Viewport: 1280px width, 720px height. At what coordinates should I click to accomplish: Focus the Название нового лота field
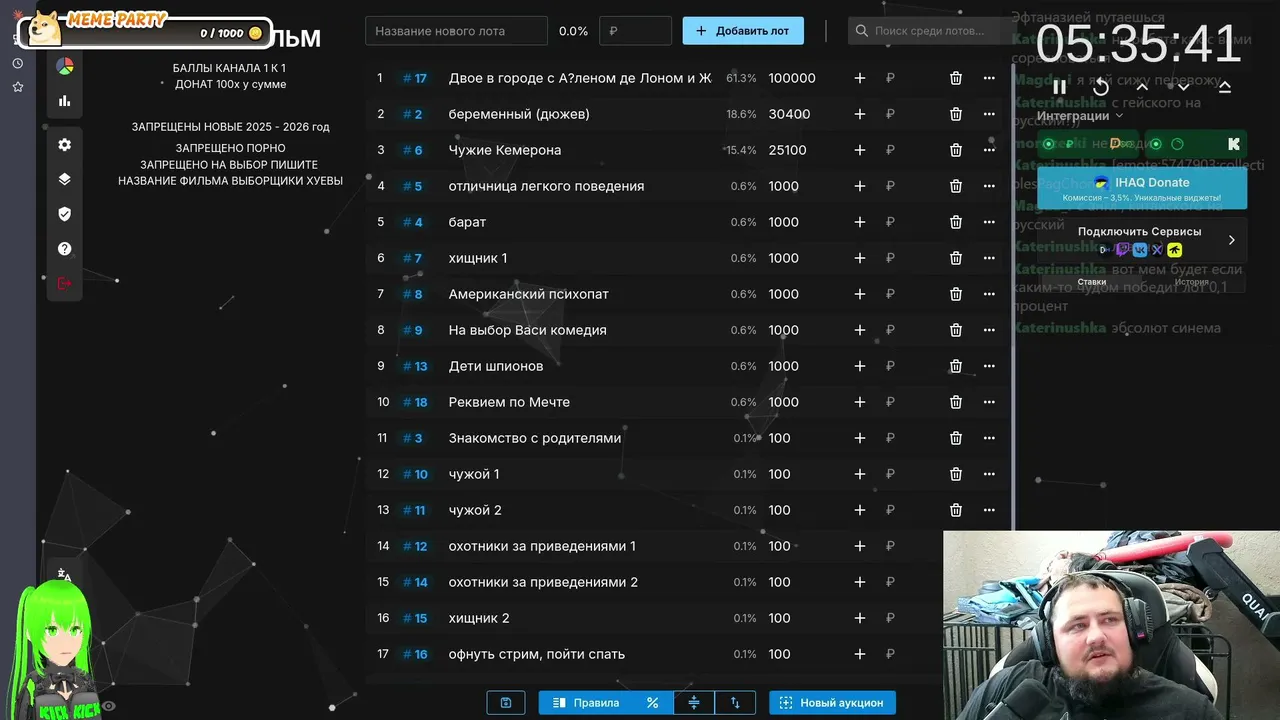(x=456, y=31)
